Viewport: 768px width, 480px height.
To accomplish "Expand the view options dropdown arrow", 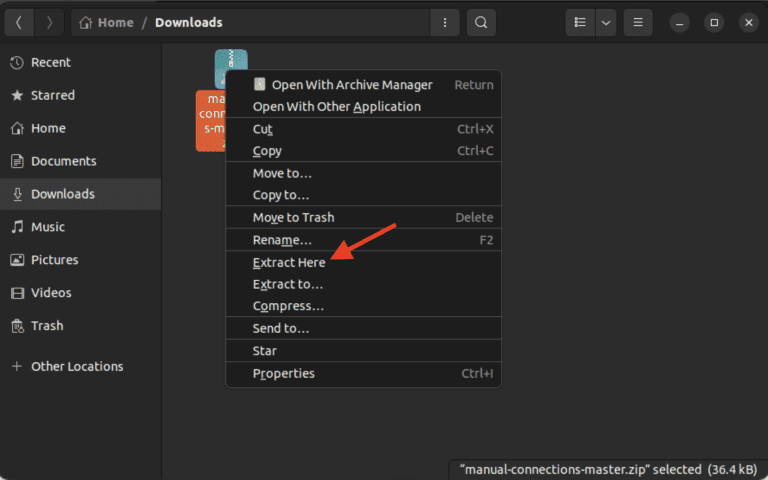I will click(605, 22).
